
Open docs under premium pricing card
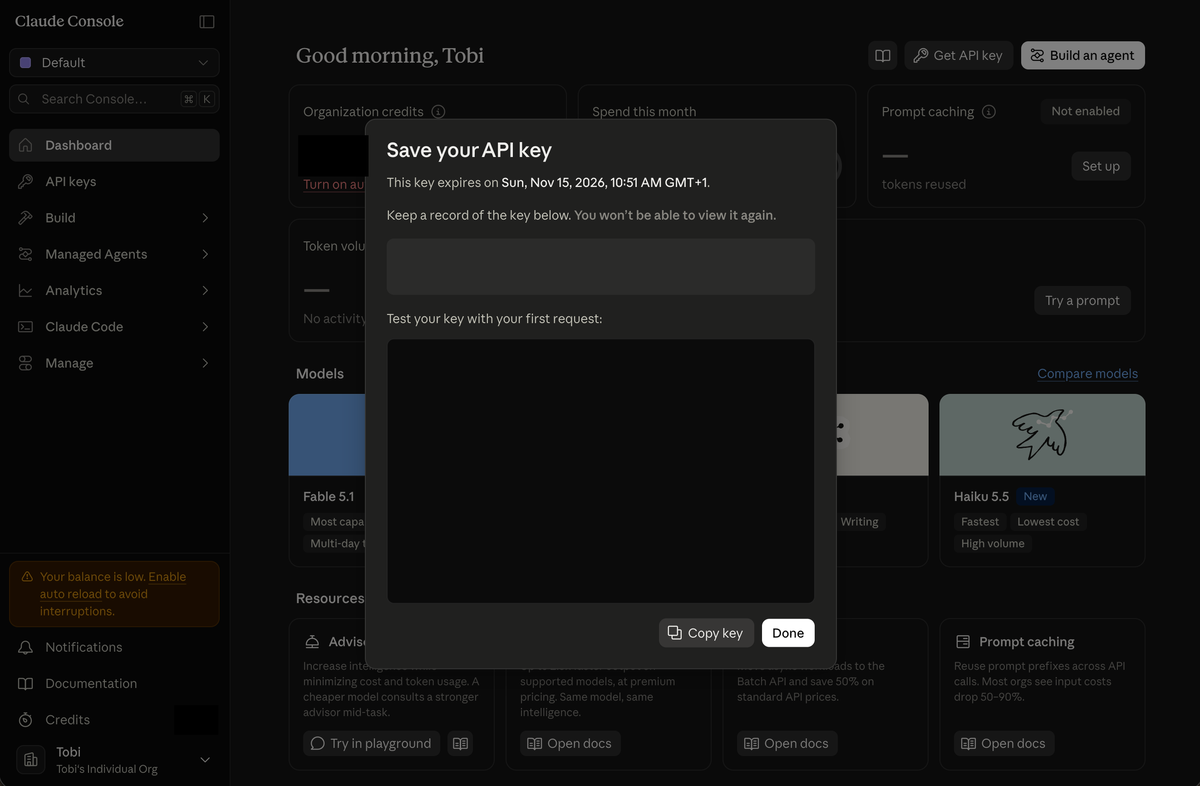pos(570,743)
